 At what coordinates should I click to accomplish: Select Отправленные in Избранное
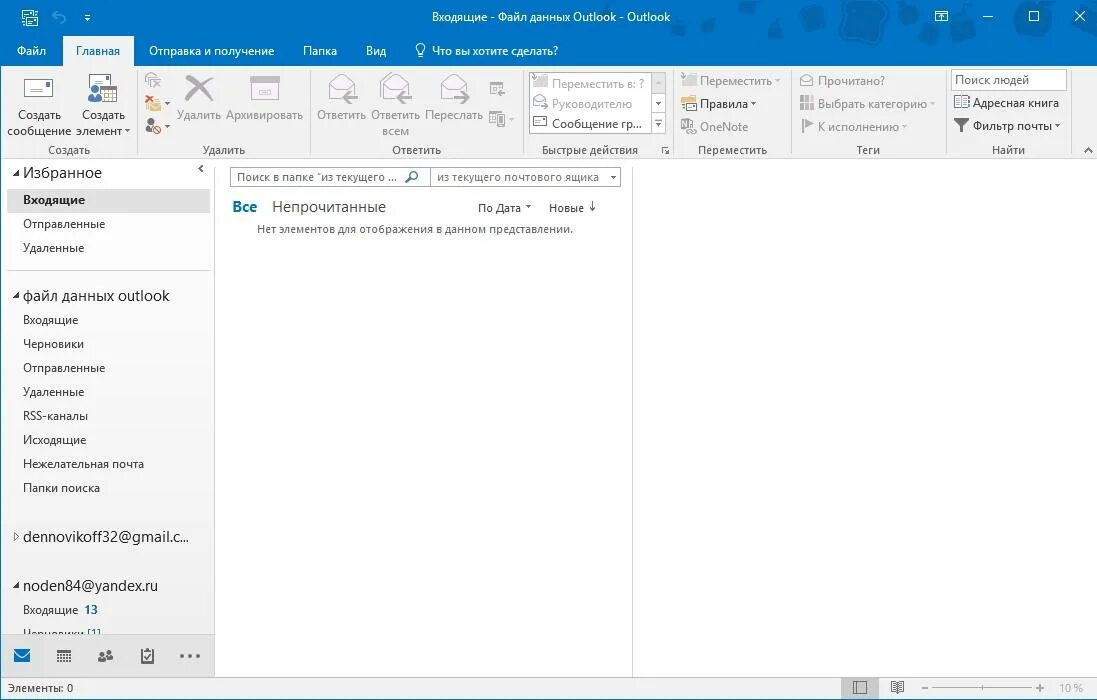point(108,224)
